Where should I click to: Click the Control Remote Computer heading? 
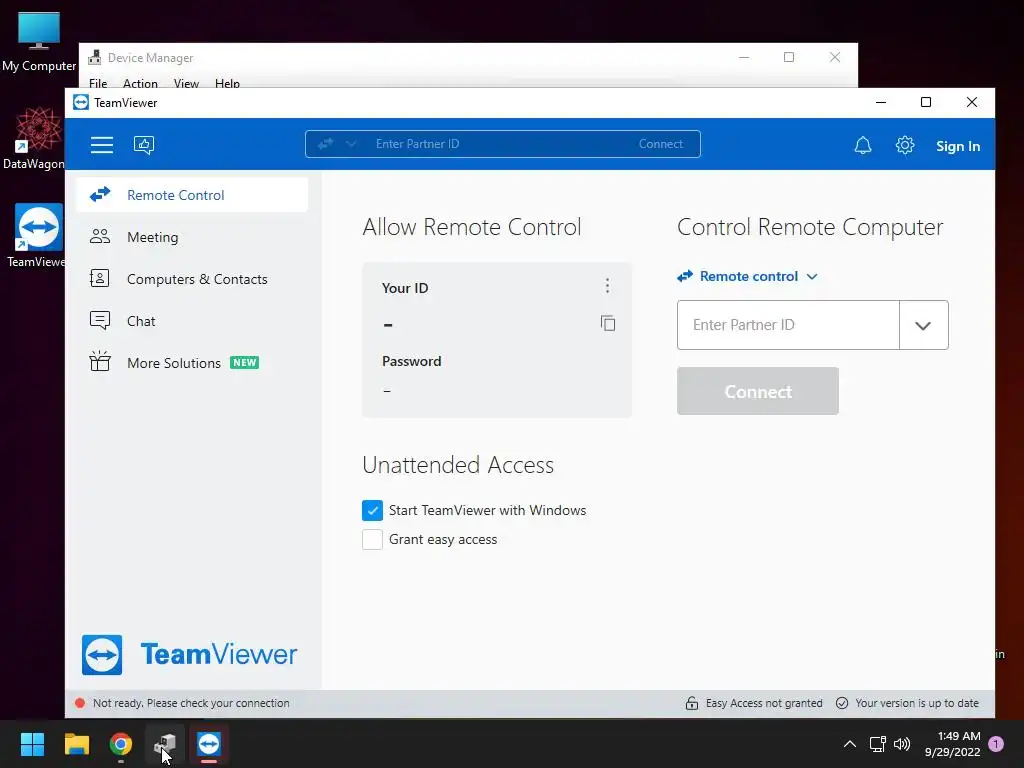(x=810, y=227)
